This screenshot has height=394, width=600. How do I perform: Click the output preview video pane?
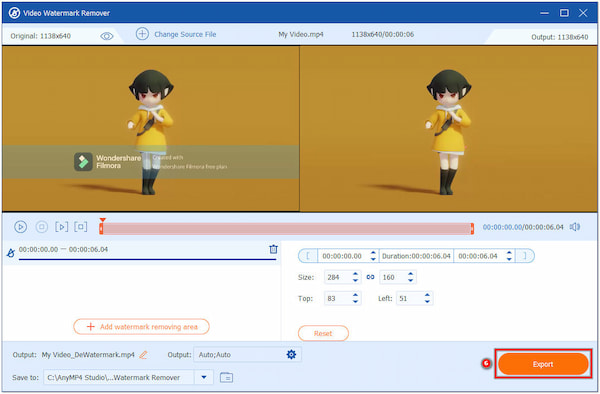tap(448, 129)
